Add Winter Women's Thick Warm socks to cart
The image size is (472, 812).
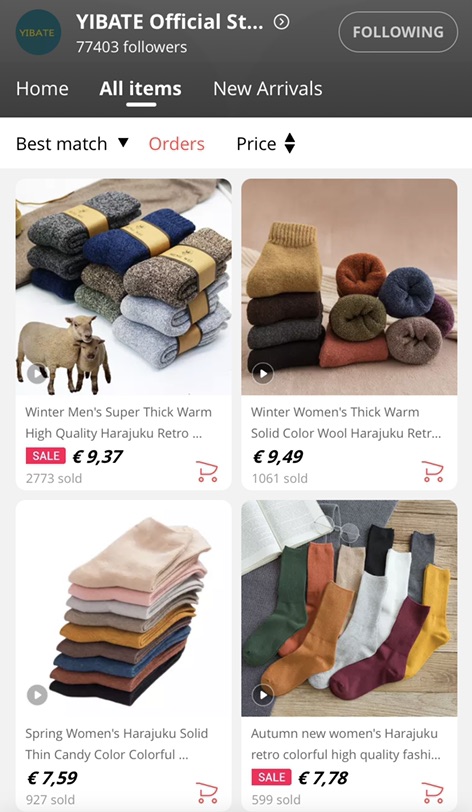click(433, 471)
